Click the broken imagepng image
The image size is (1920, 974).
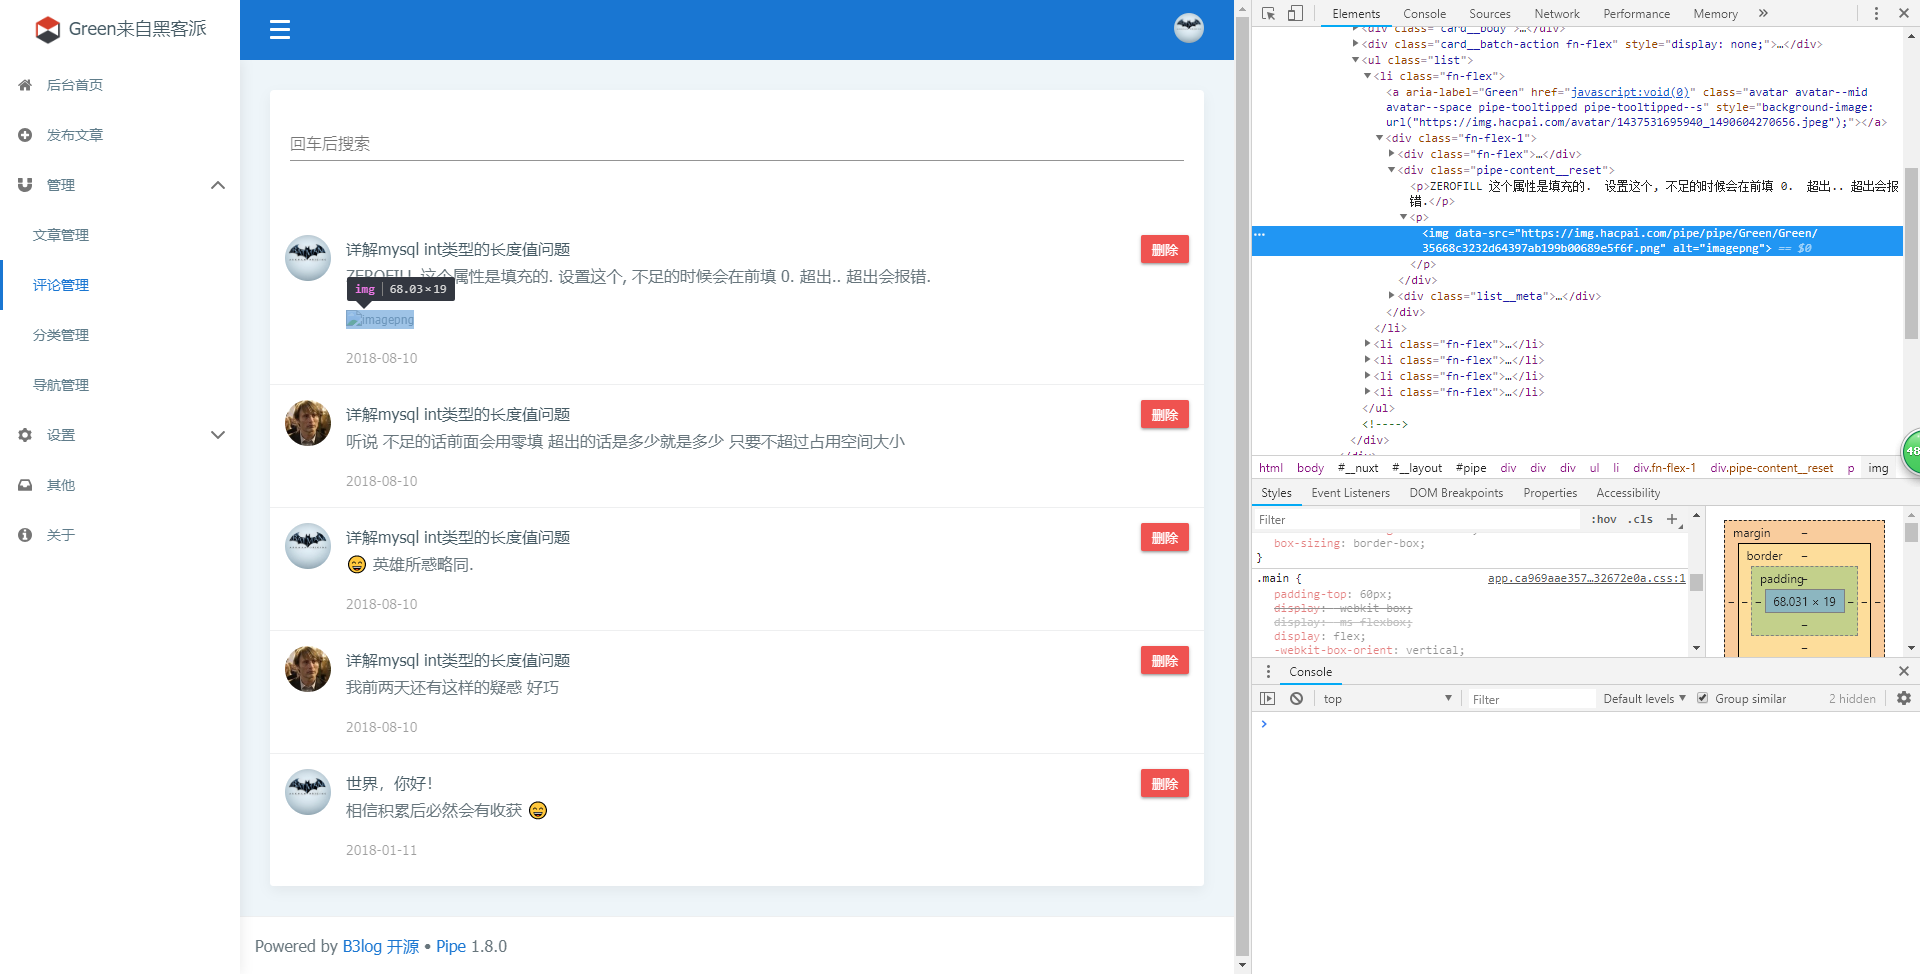(380, 319)
